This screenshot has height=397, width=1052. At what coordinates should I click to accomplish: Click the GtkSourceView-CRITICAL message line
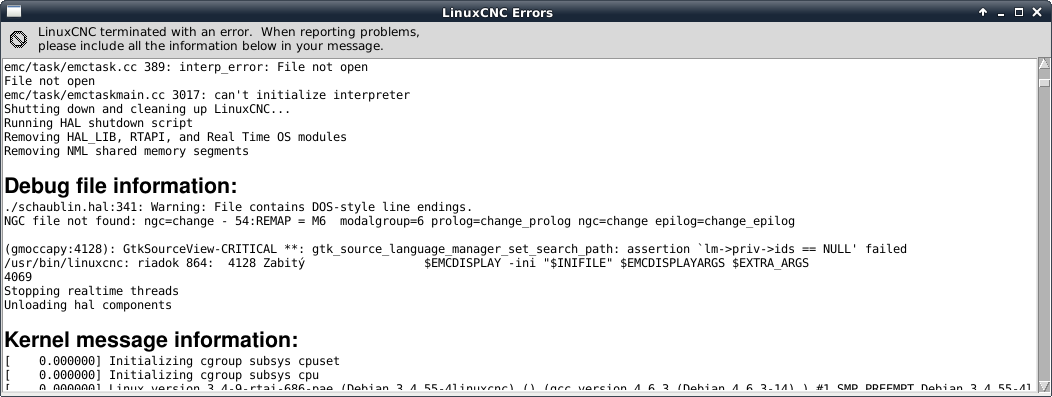pos(456,249)
